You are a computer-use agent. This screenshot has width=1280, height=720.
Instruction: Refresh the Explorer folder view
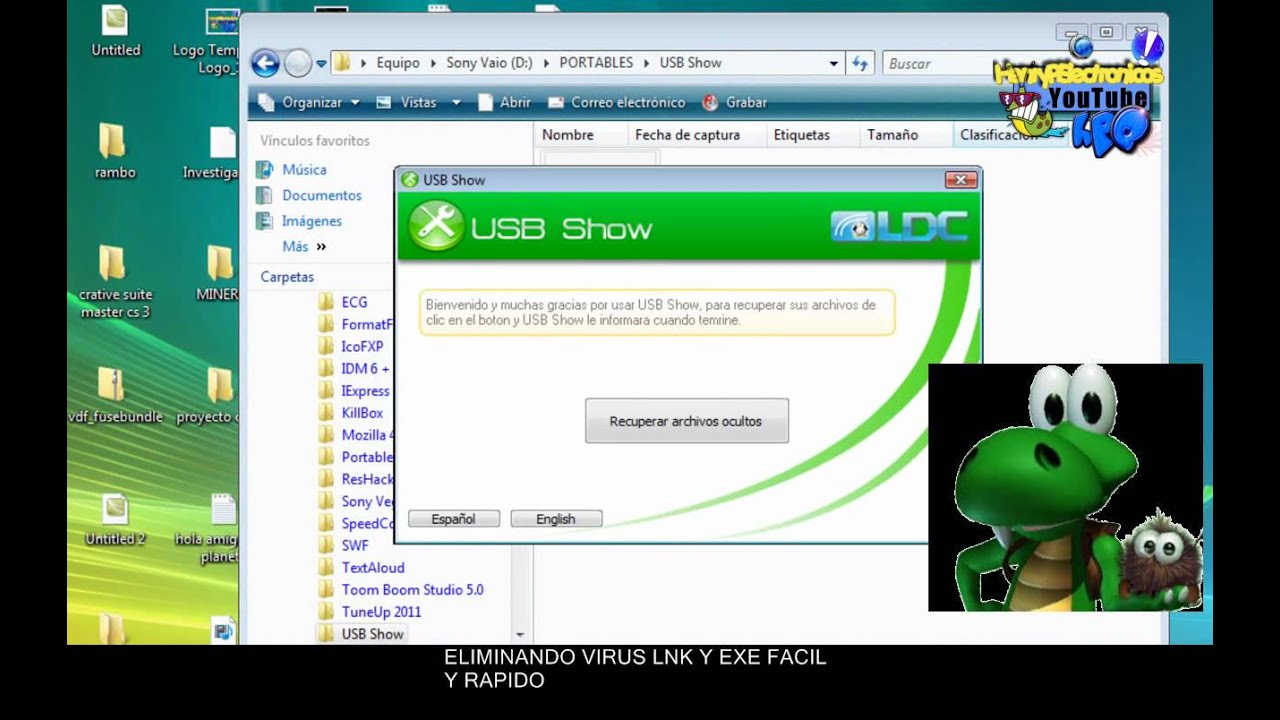[859, 63]
